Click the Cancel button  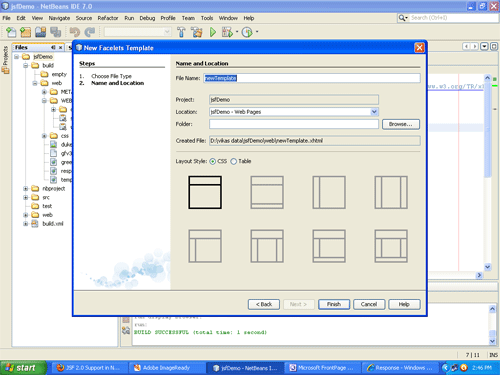369,304
